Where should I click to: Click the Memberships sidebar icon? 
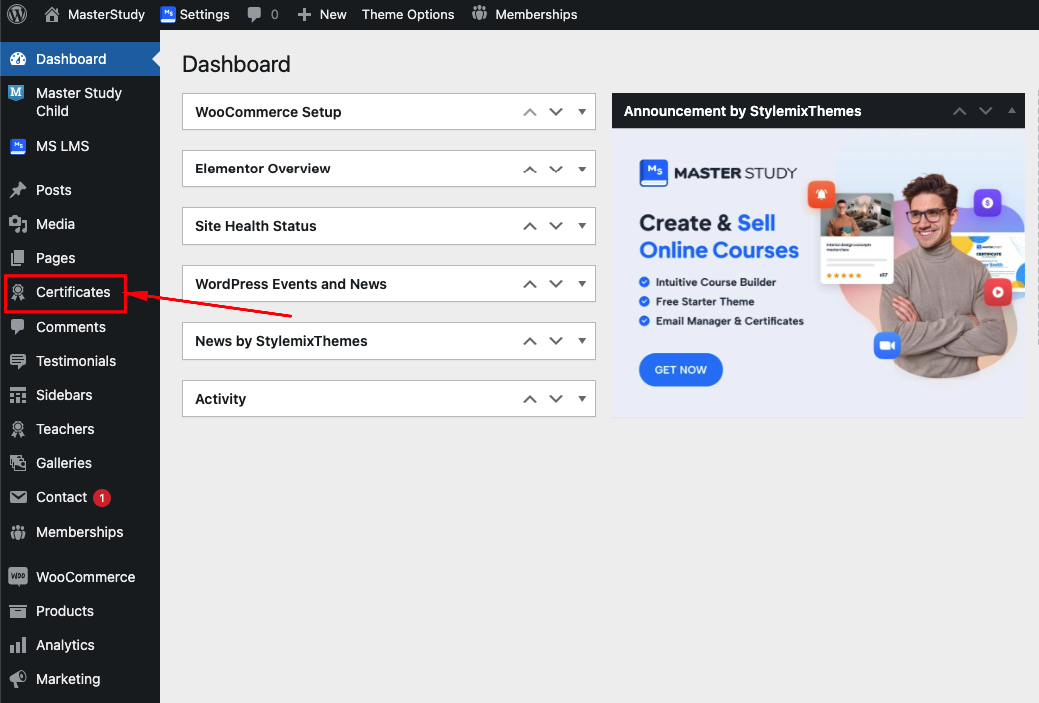point(18,532)
